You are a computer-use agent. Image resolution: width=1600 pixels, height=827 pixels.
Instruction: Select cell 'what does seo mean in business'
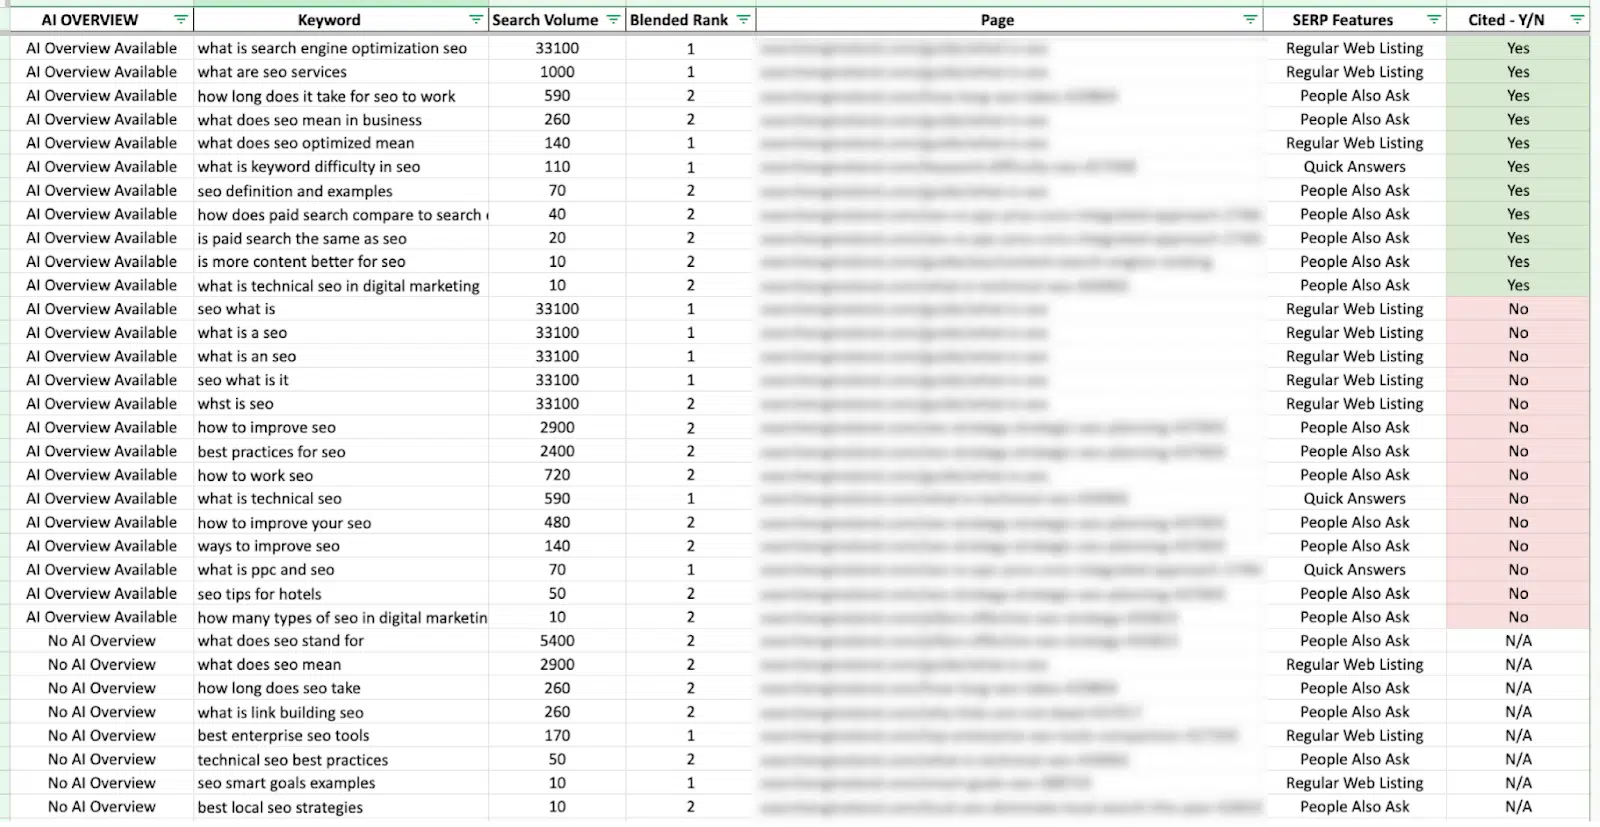(341, 120)
